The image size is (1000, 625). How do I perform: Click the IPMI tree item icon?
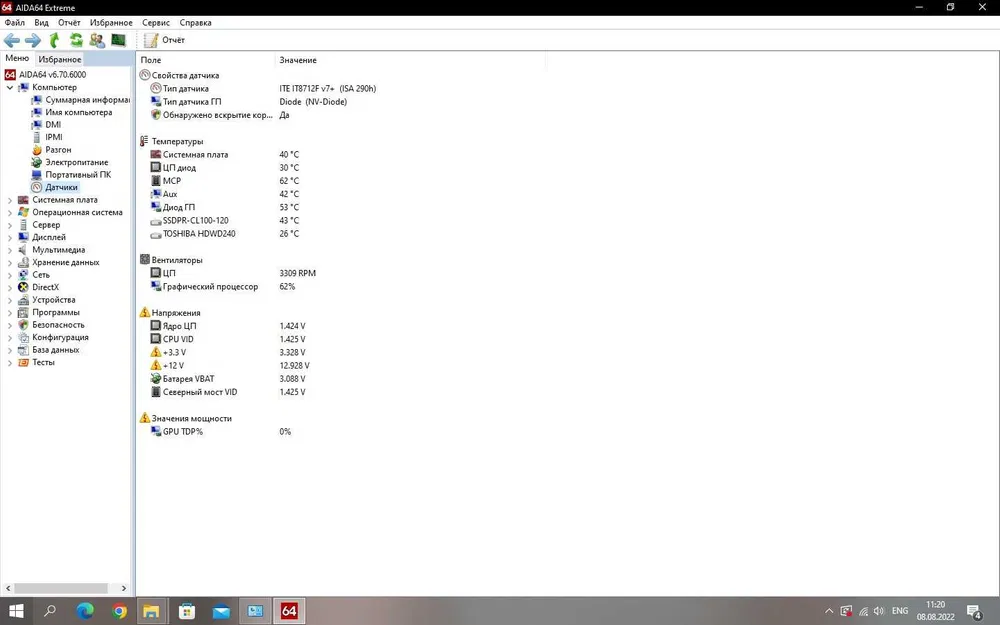tap(36, 137)
